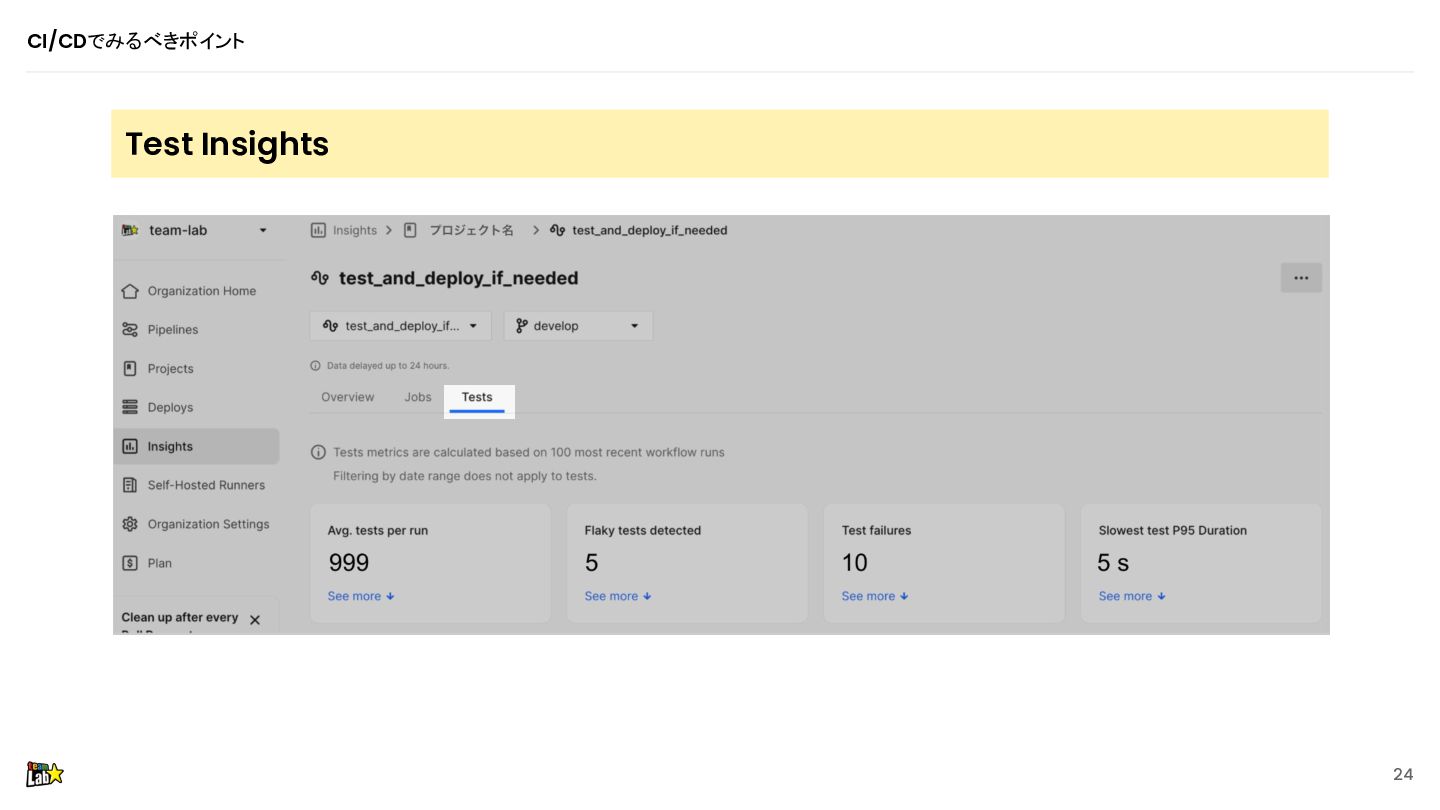Click the Organization Home house icon

click(x=130, y=291)
